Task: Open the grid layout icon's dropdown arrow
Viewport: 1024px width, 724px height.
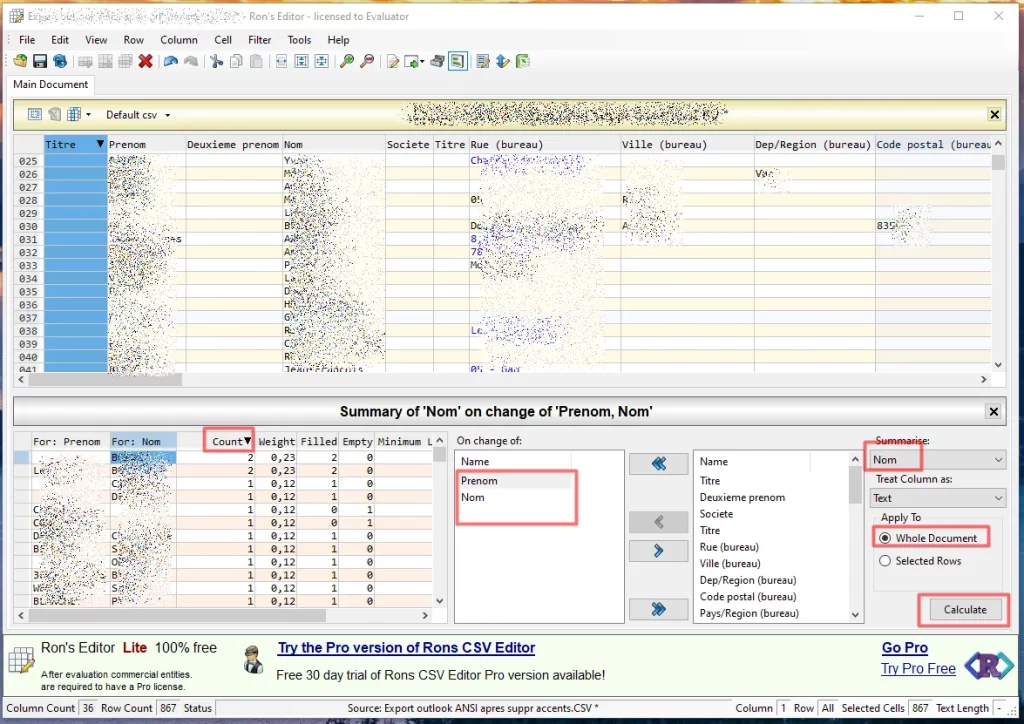Action: [88, 115]
